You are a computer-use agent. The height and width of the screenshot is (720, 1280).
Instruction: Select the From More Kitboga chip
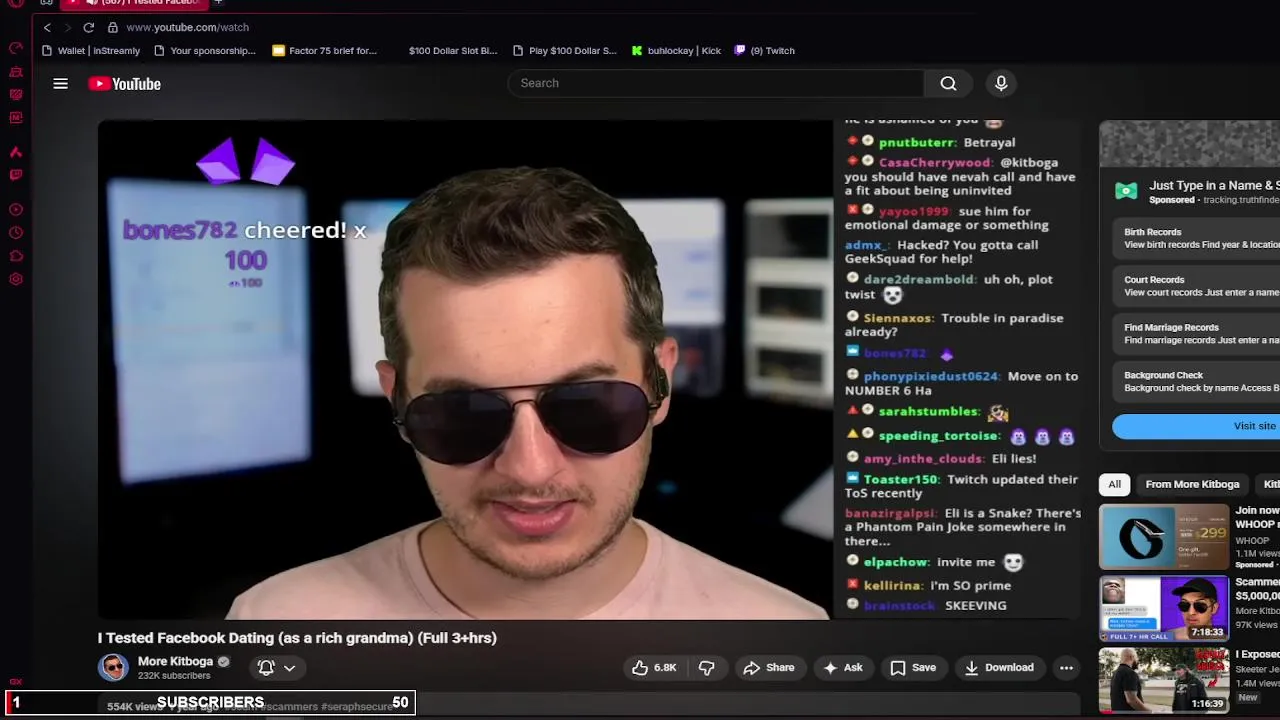click(1192, 485)
